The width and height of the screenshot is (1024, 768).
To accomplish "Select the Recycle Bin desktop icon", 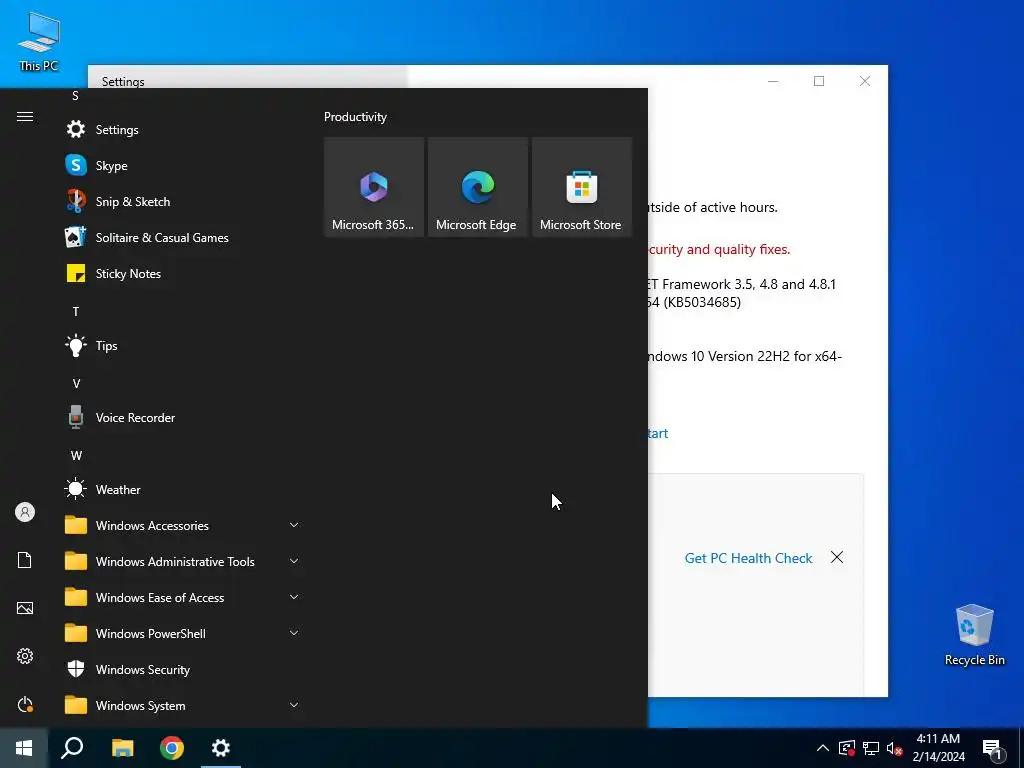I will (974, 634).
